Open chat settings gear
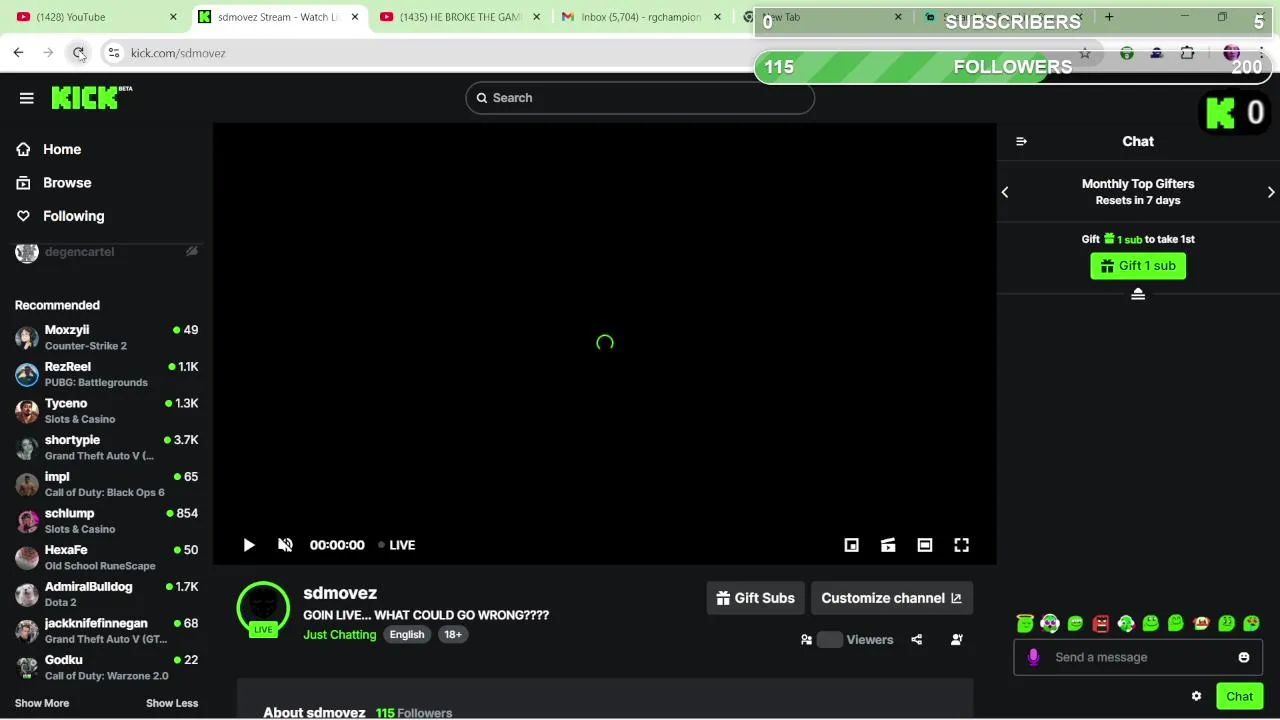Image resolution: width=1280 pixels, height=720 pixels. click(x=1196, y=696)
